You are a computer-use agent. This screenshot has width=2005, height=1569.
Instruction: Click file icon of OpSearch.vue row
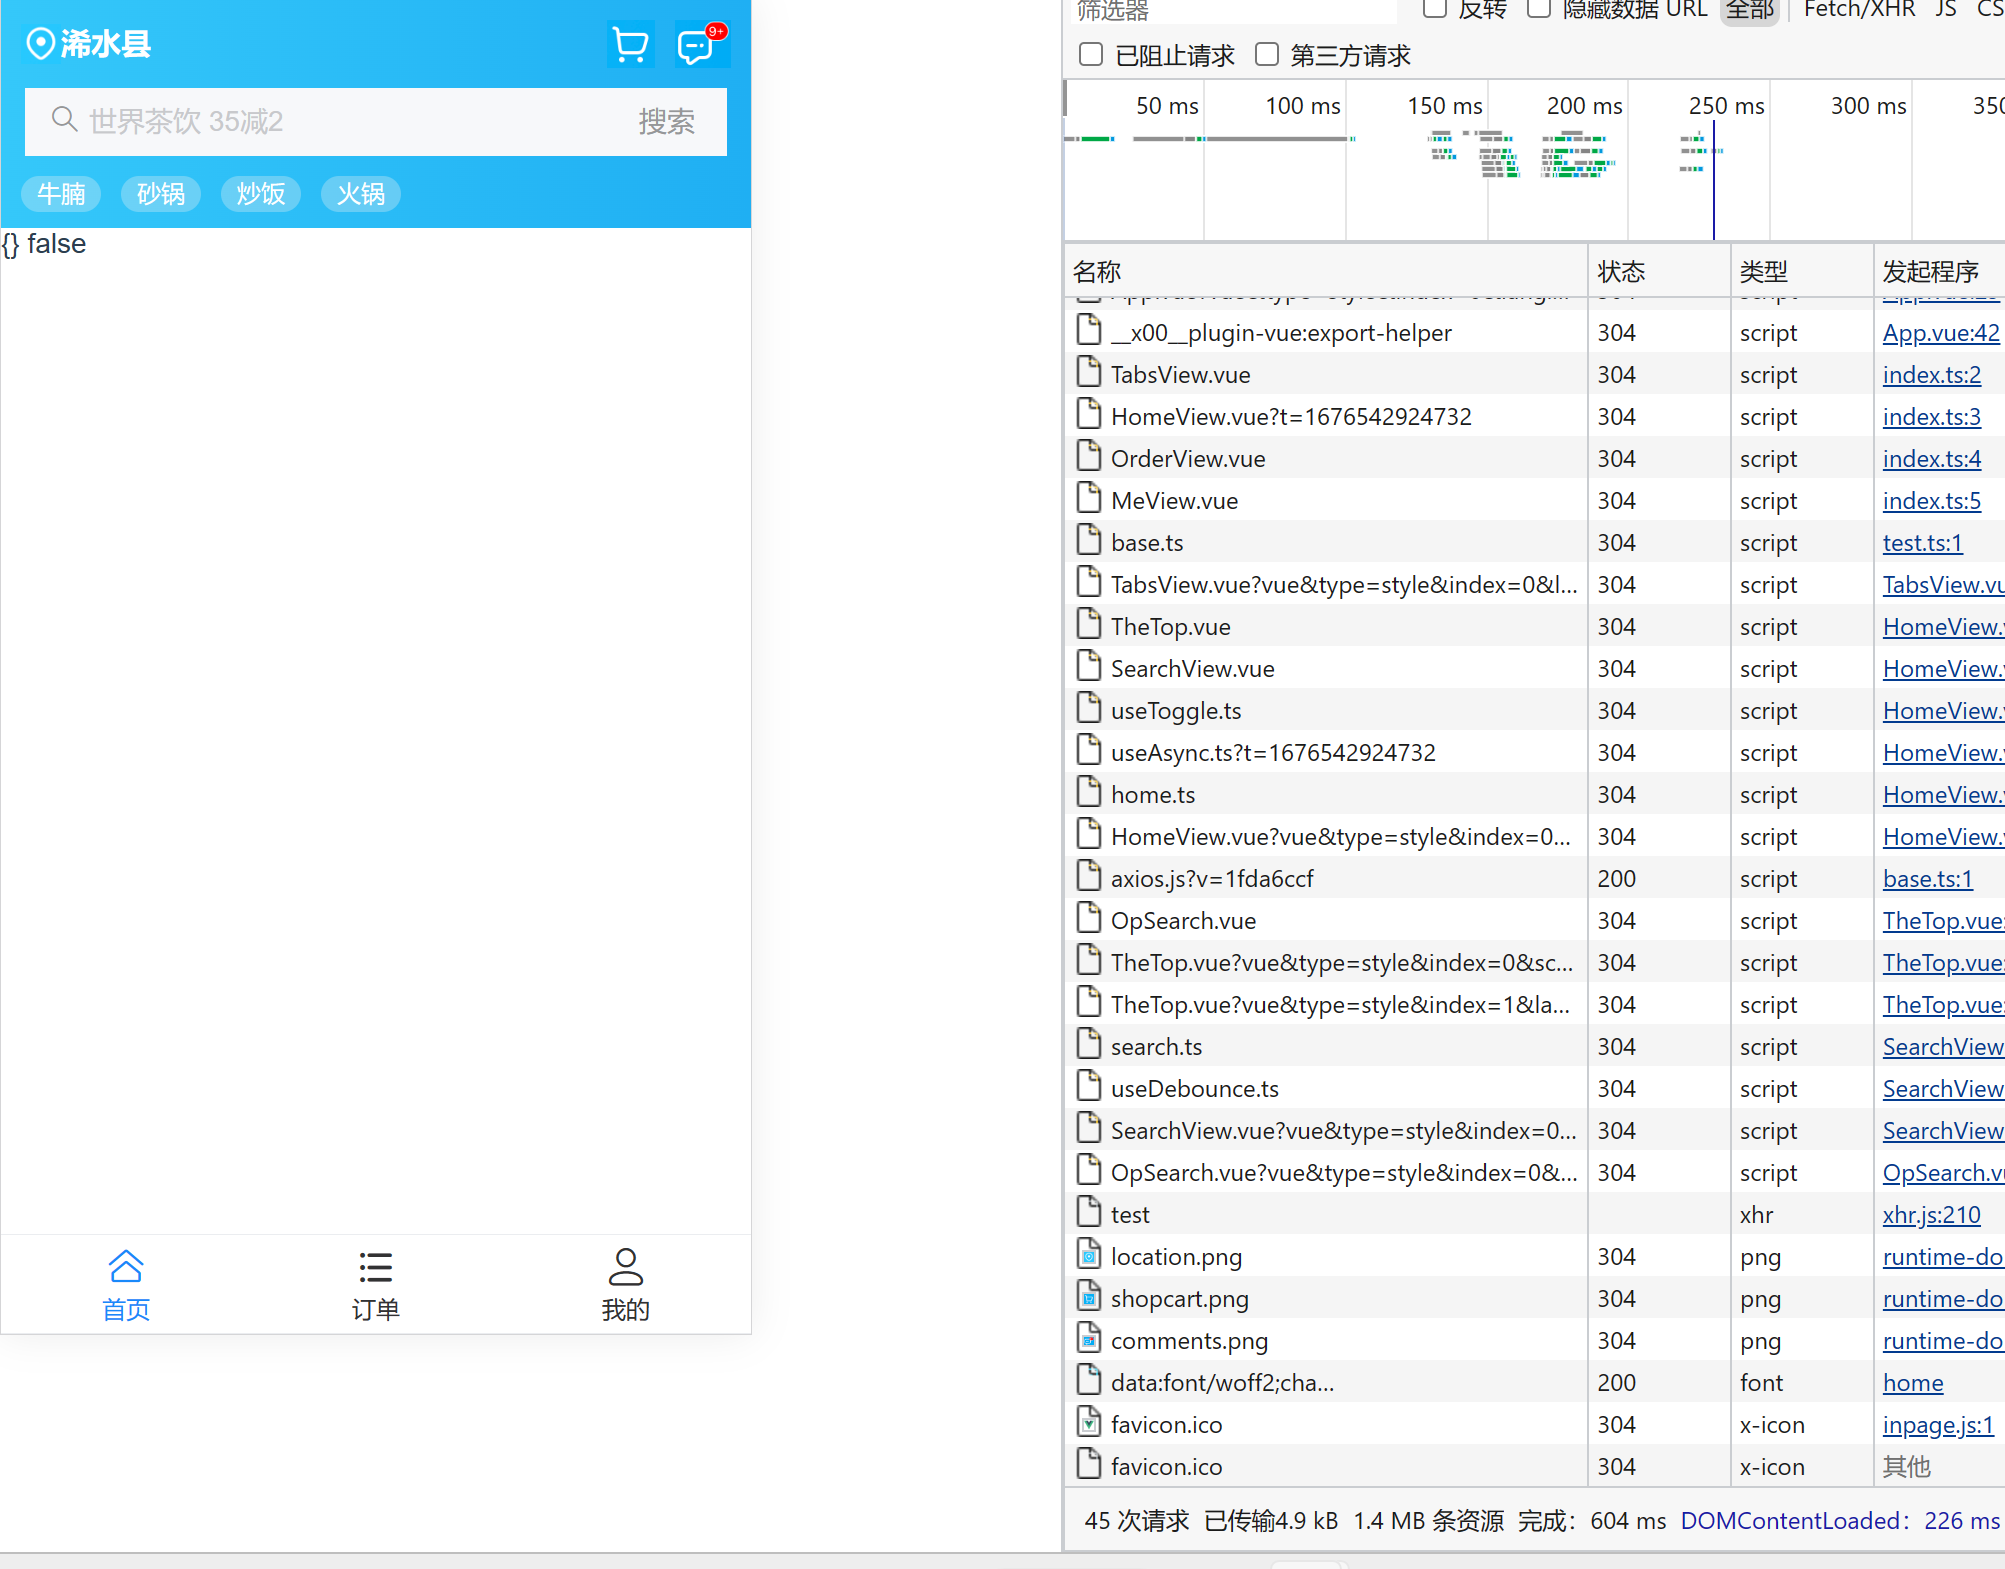pyautogui.click(x=1089, y=918)
